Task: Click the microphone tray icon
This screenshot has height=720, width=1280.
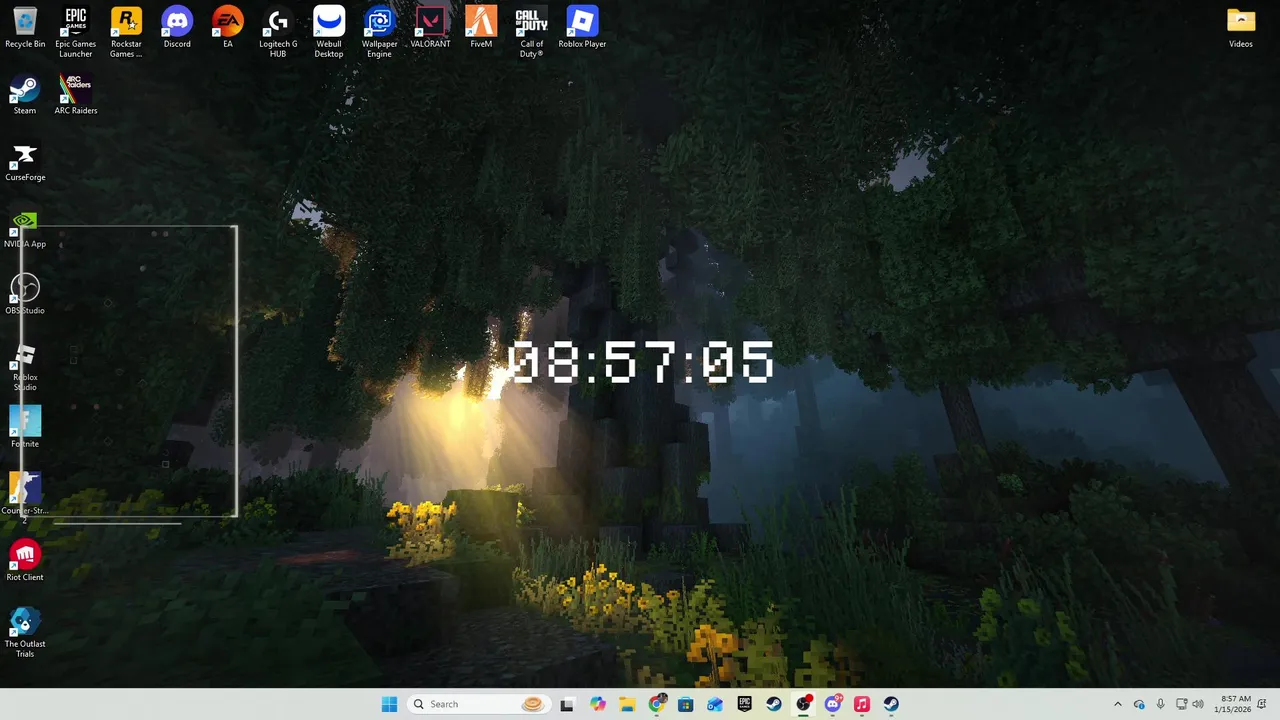Action: [x=1160, y=704]
